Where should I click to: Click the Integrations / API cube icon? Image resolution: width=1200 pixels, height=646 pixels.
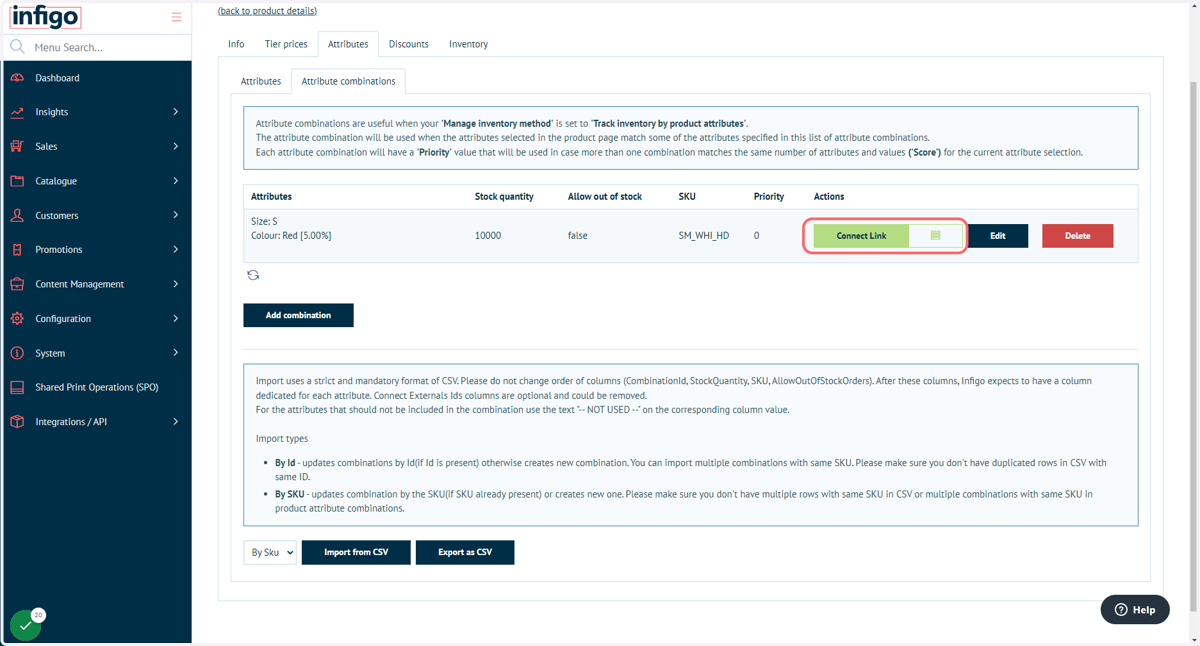click(17, 422)
